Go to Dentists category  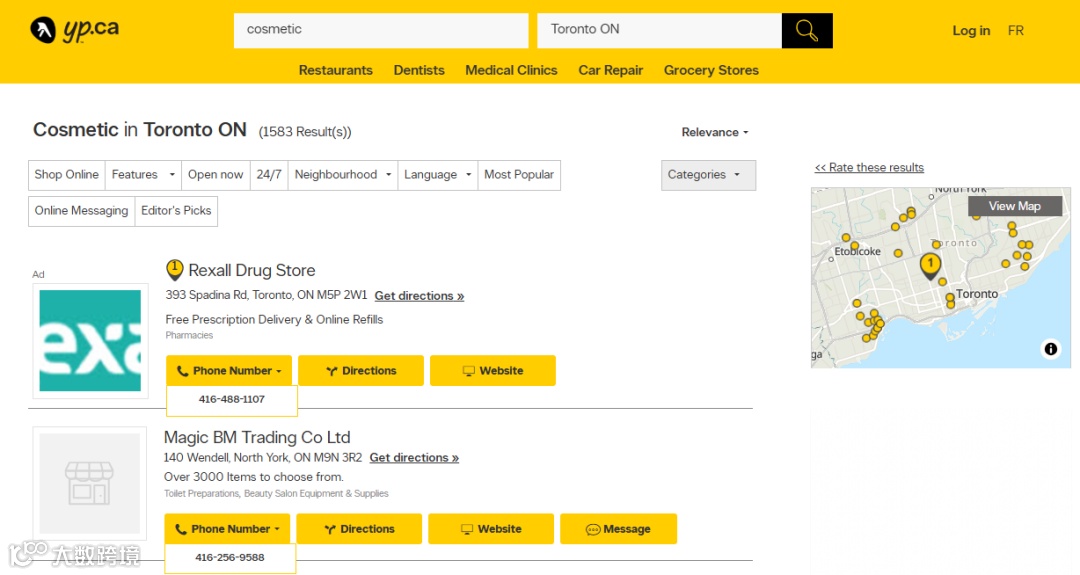coord(419,70)
